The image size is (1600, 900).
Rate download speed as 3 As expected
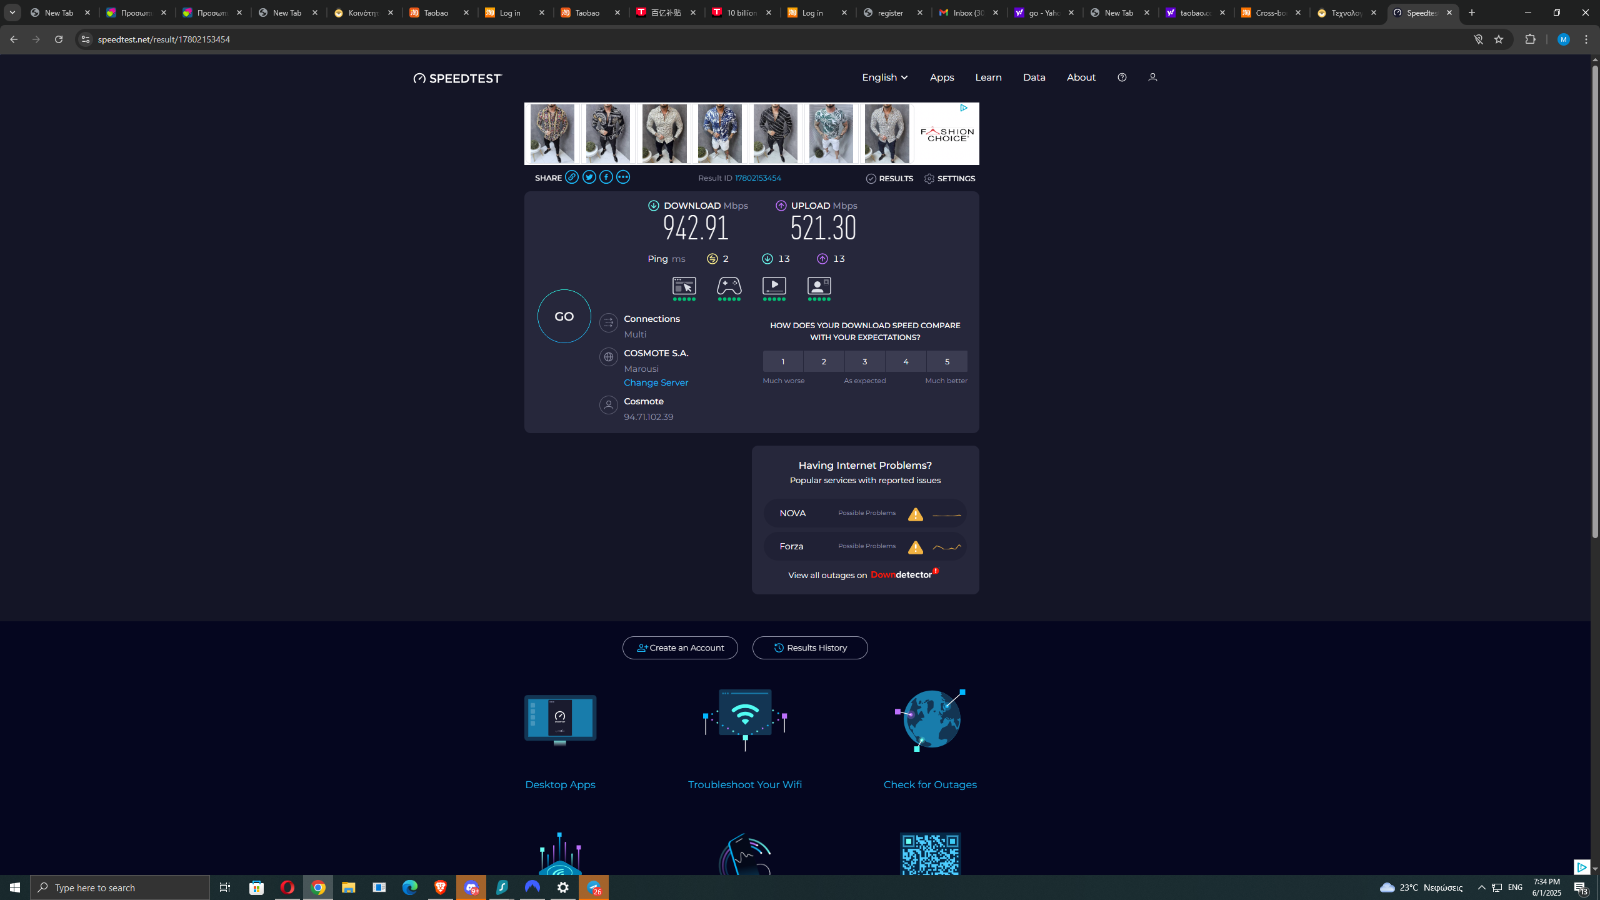pyautogui.click(x=865, y=362)
